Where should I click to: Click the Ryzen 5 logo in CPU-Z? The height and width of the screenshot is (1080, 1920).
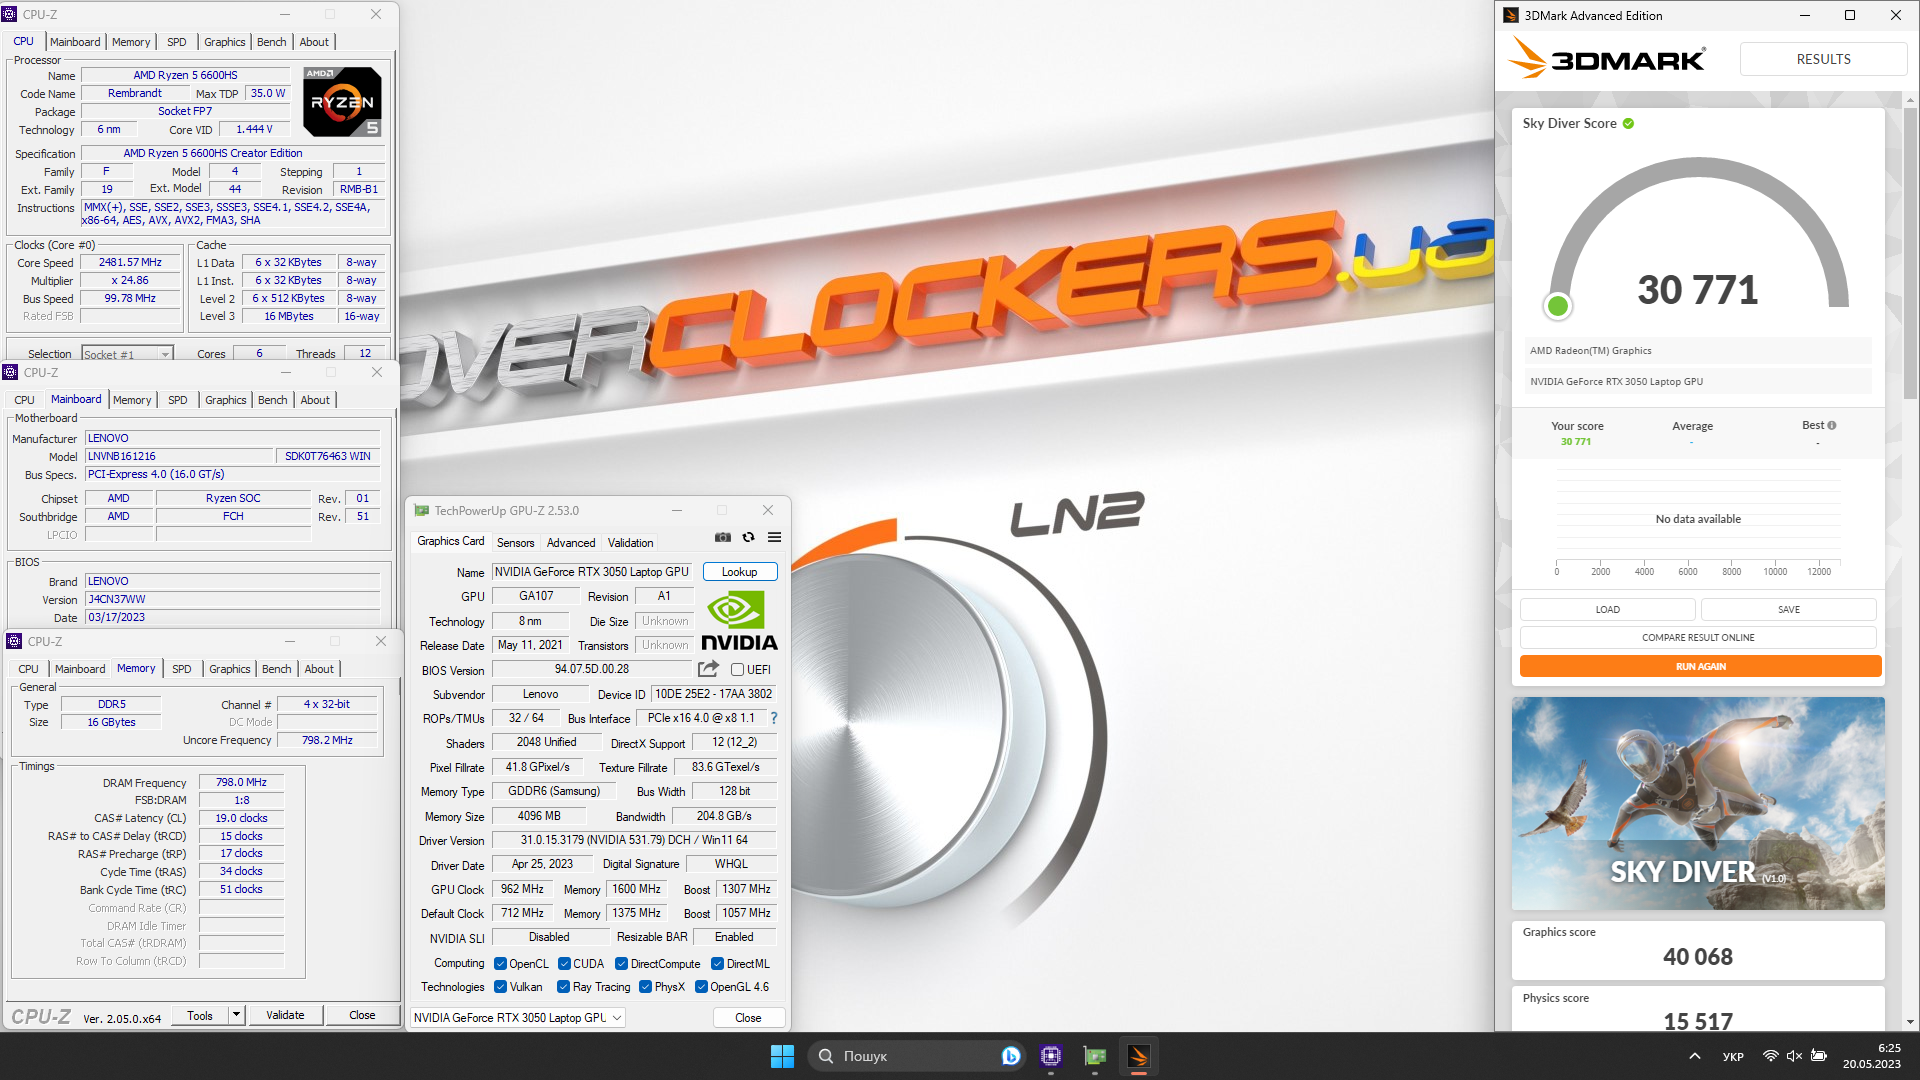pyautogui.click(x=342, y=102)
